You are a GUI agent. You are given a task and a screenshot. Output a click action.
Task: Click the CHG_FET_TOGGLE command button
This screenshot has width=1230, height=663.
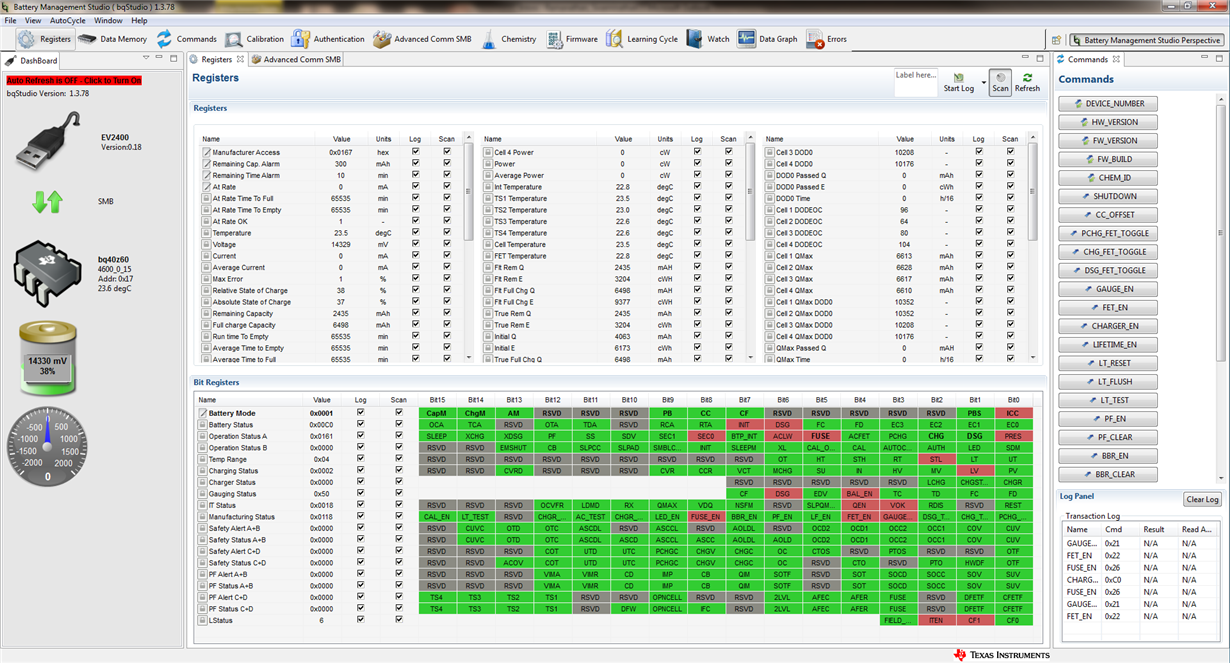pyautogui.click(x=1108, y=252)
